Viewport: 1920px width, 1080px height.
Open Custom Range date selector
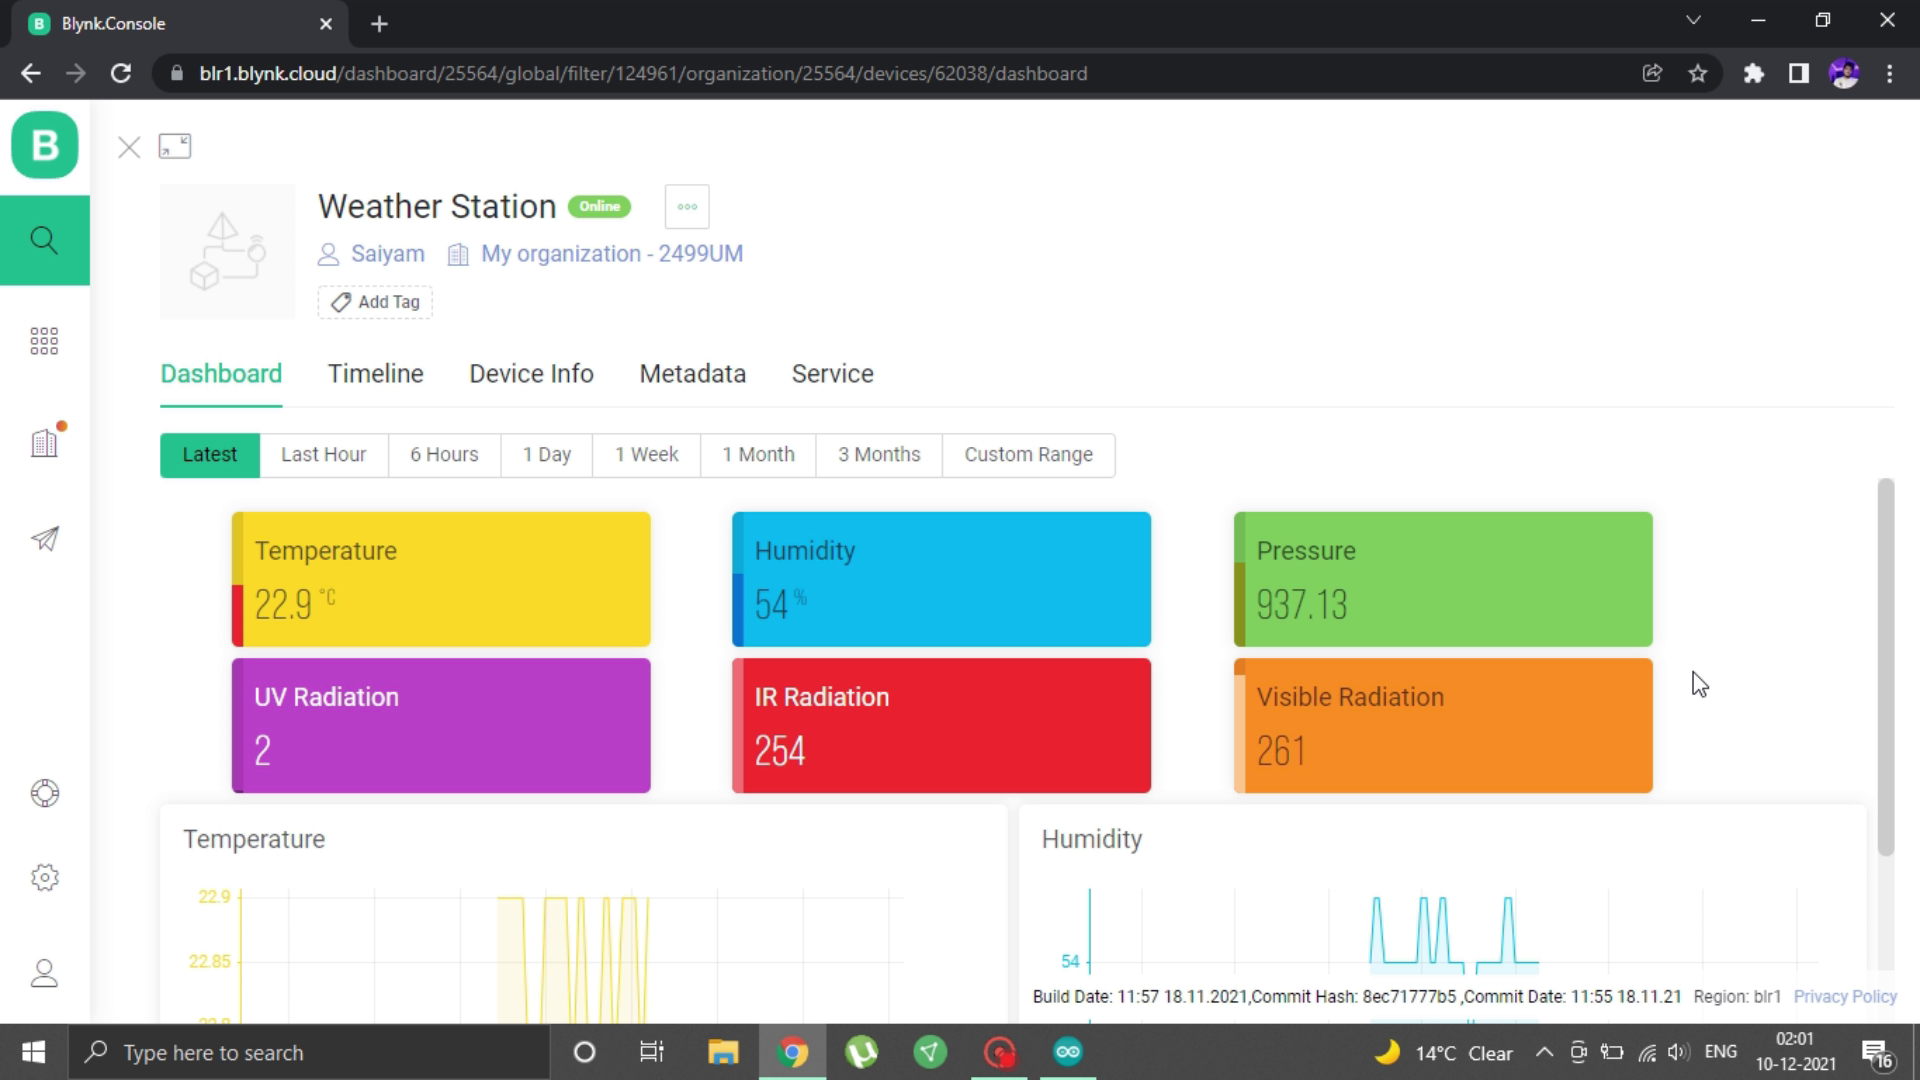pos(1028,454)
